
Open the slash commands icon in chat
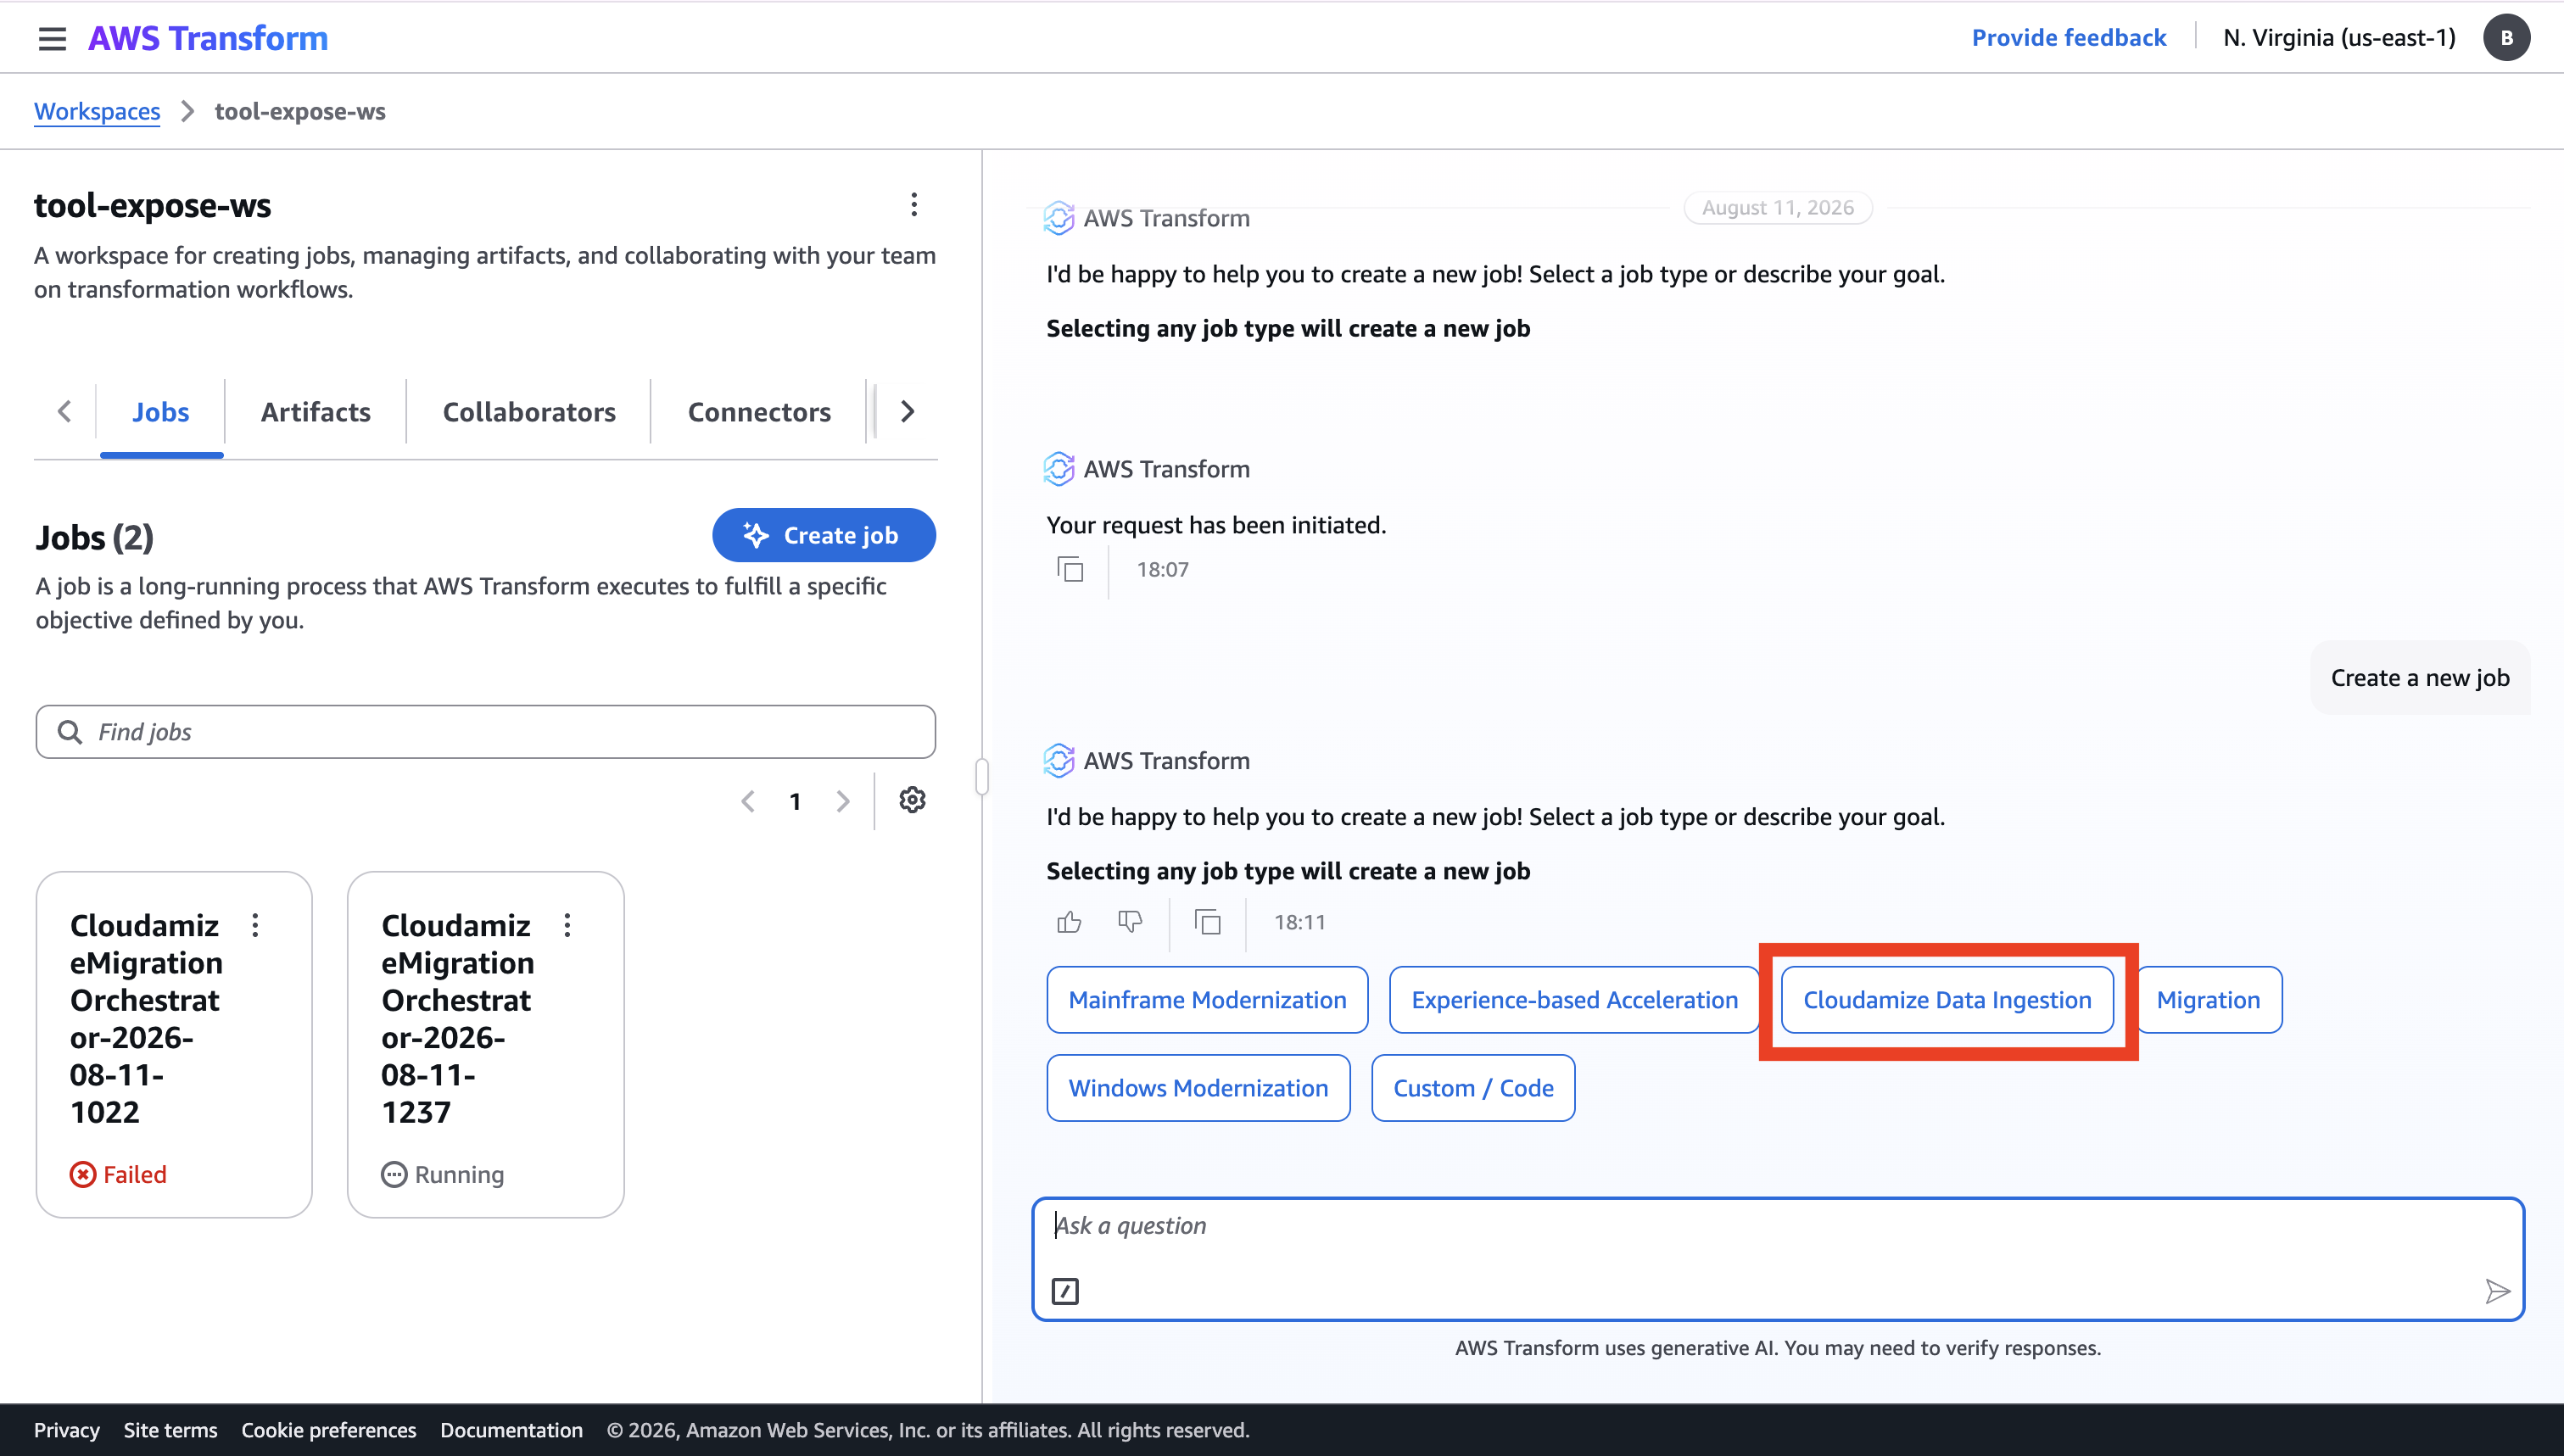(1065, 1291)
